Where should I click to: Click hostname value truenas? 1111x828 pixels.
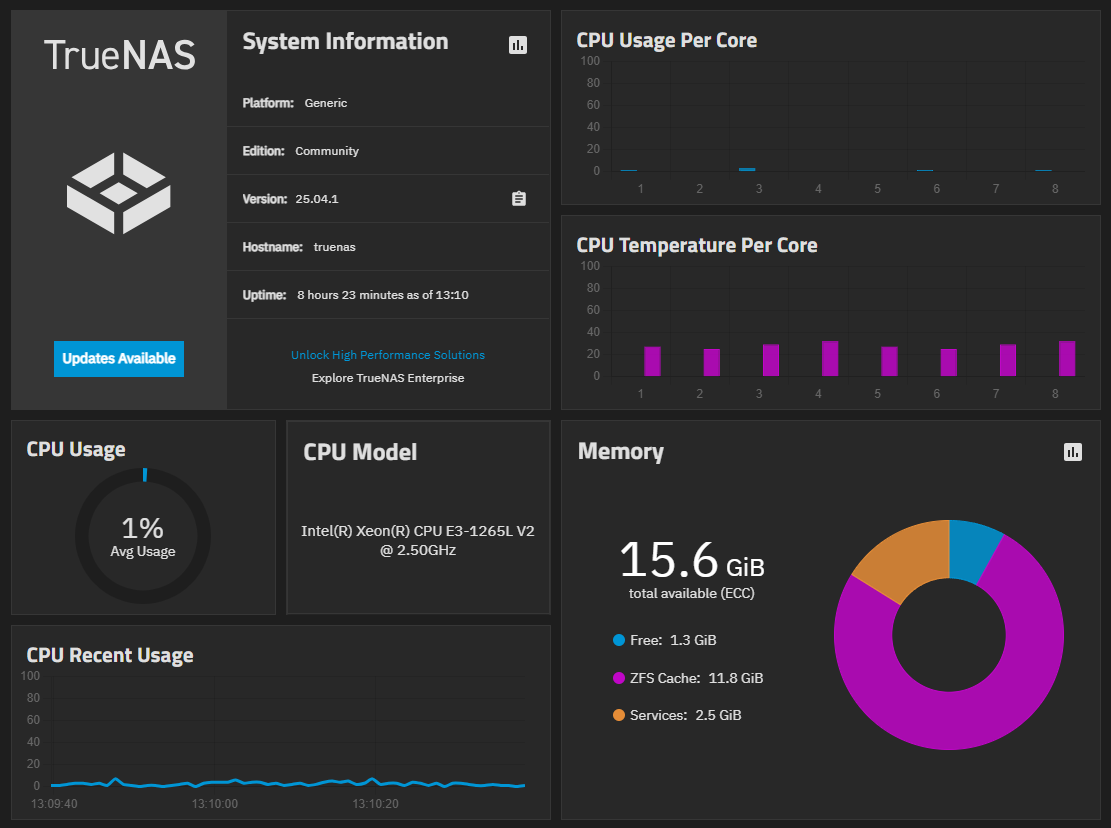tap(334, 247)
